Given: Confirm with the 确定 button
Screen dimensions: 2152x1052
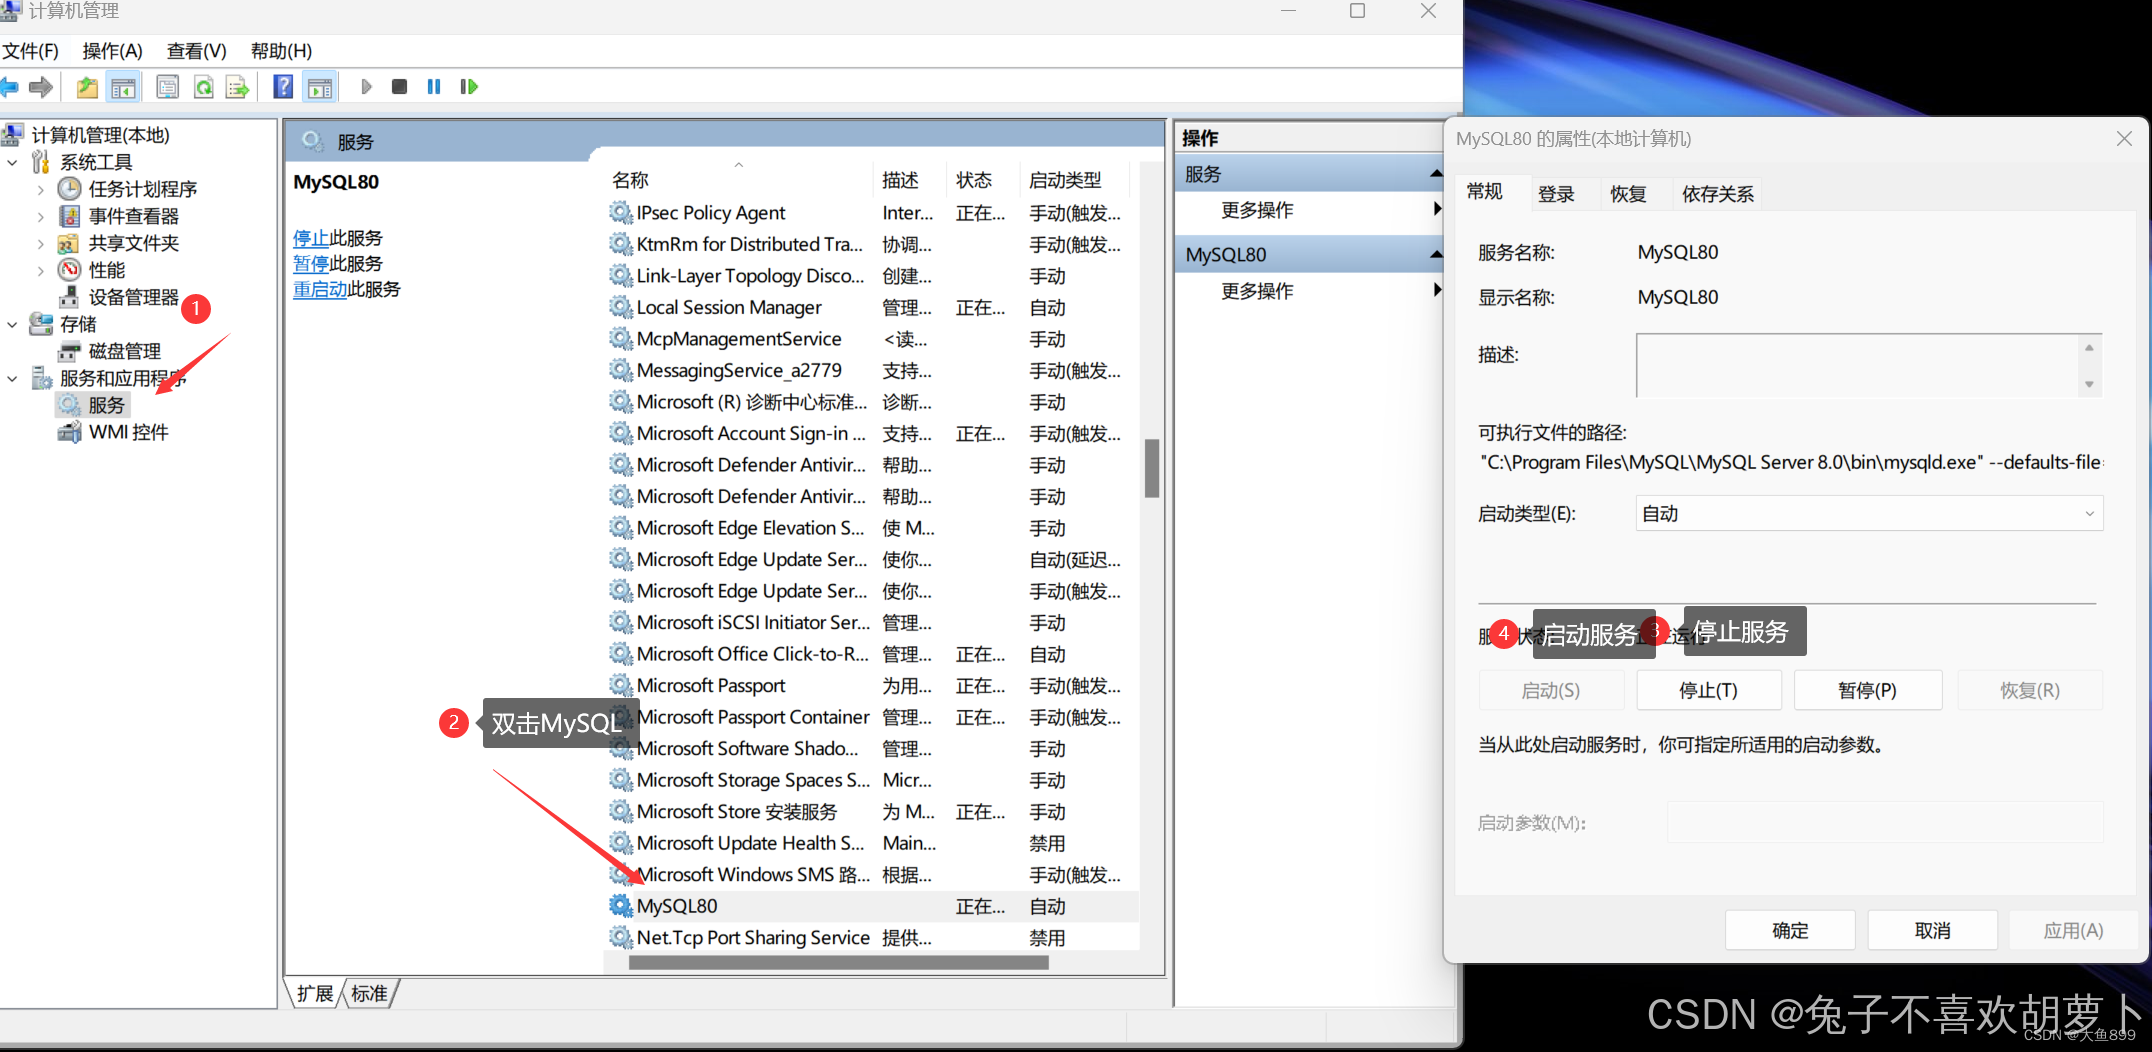Looking at the screenshot, I should point(1790,930).
